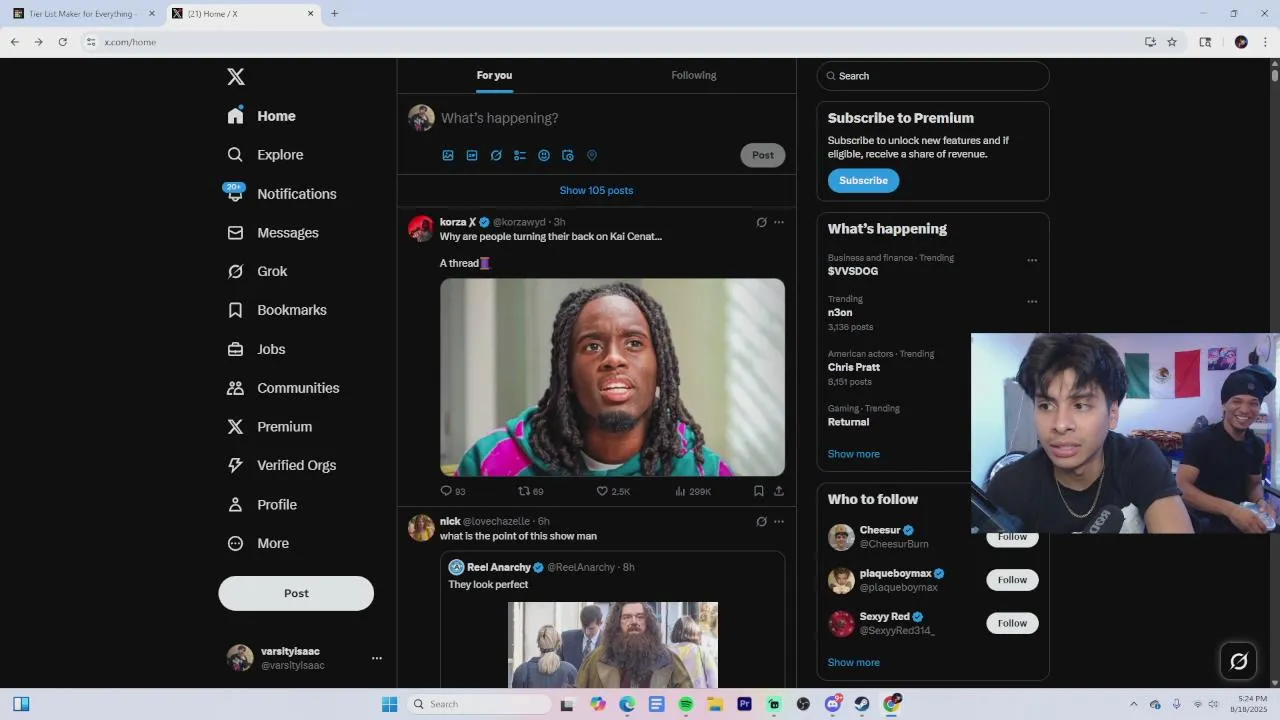
Task: Repost korza's Kai Cenat thread
Action: coord(531,491)
